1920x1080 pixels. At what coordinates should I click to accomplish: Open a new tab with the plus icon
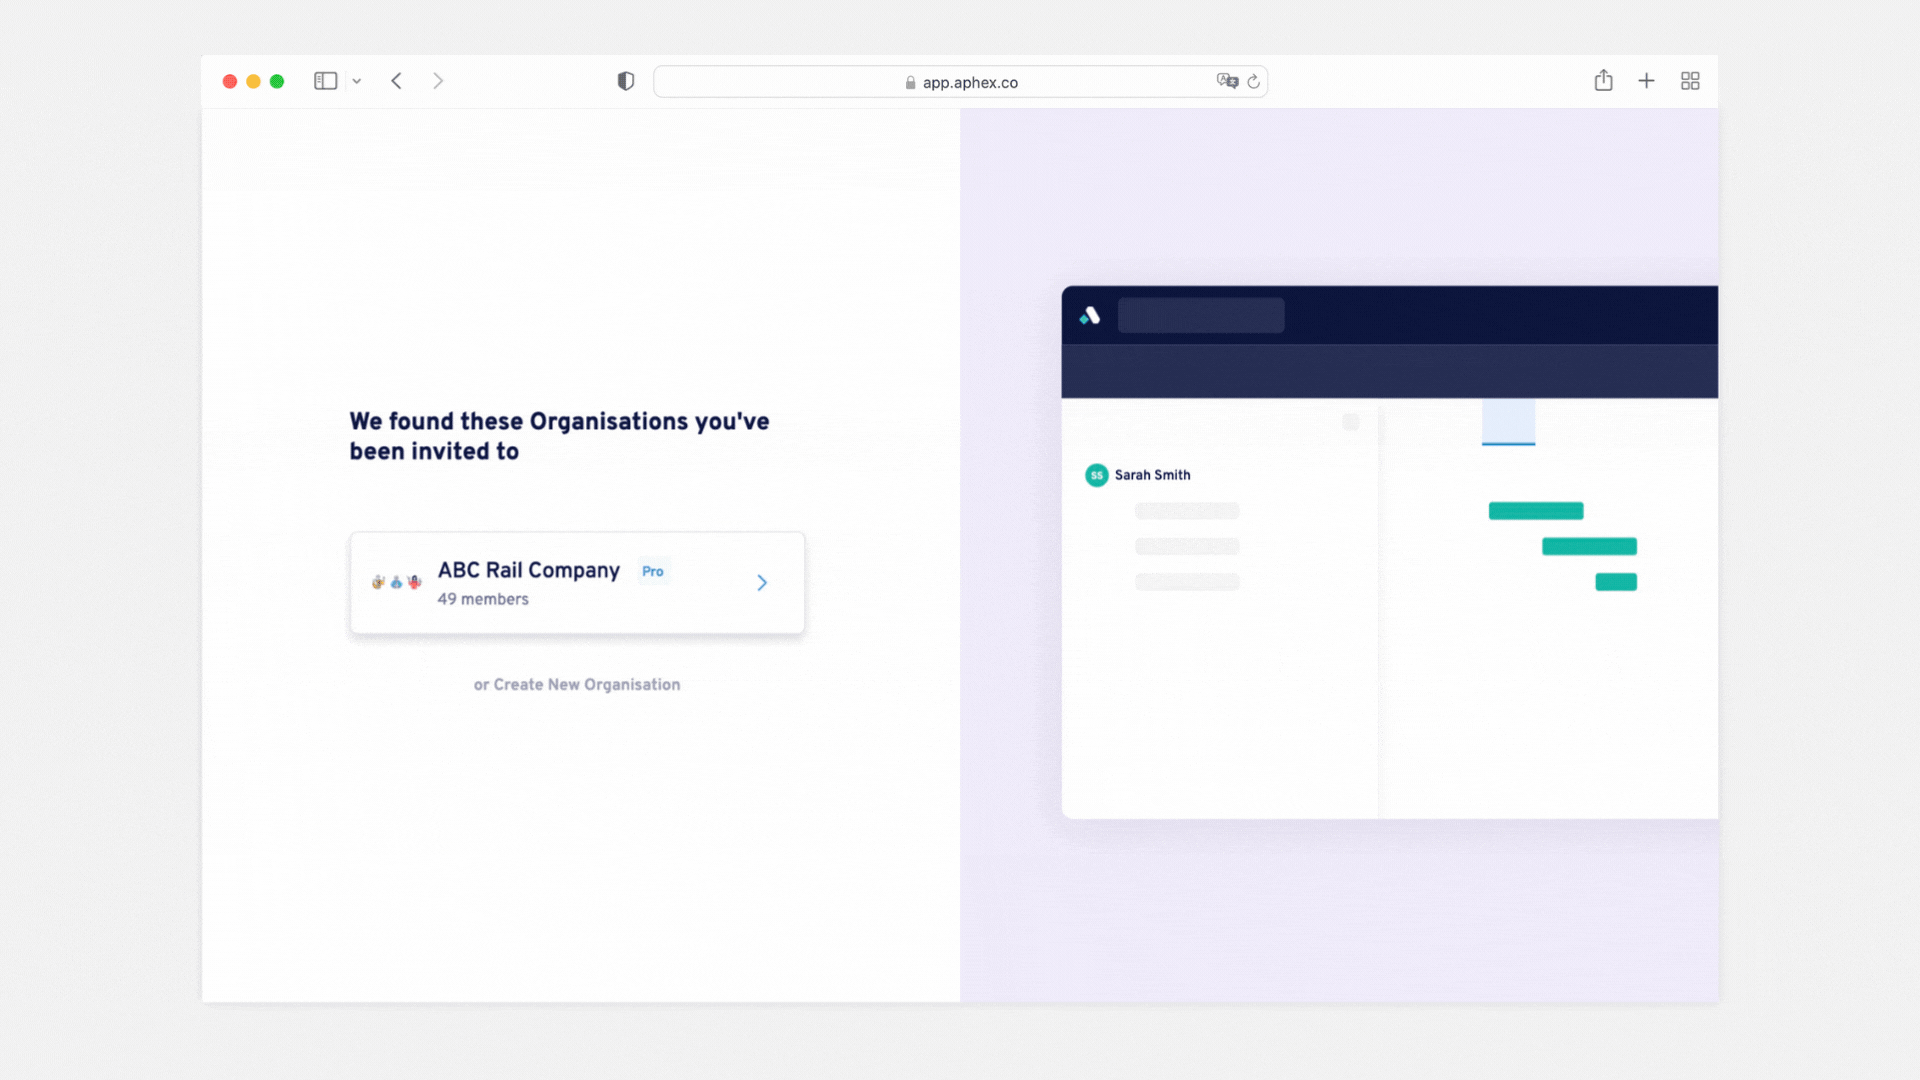point(1646,81)
